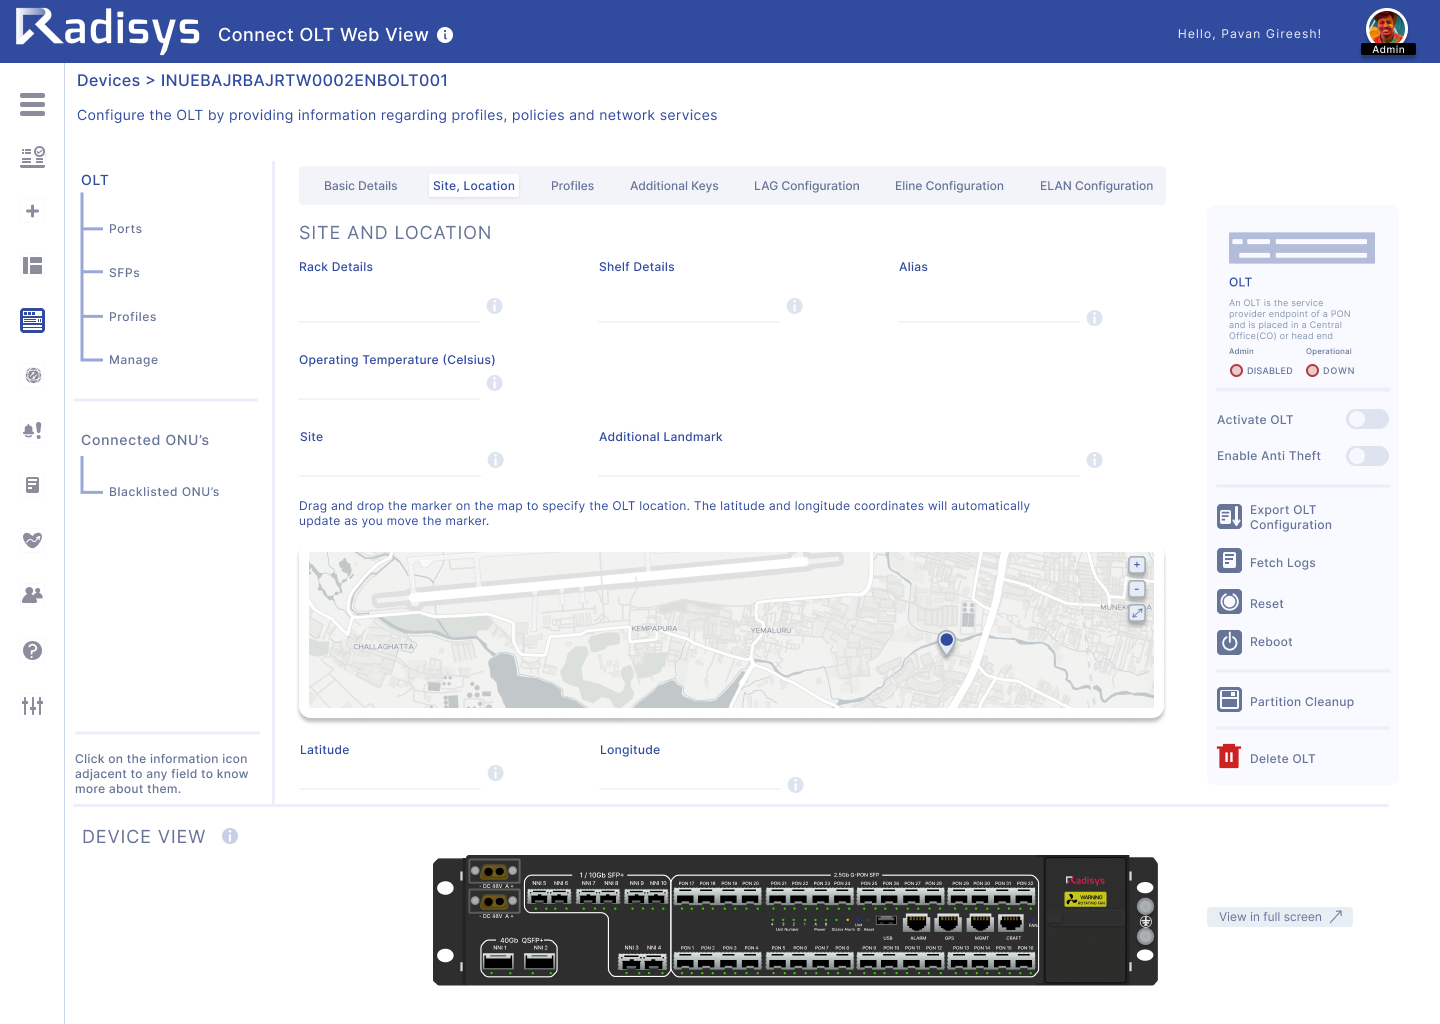Switch to the Profiles tab
1440x1024 pixels.
(x=572, y=185)
